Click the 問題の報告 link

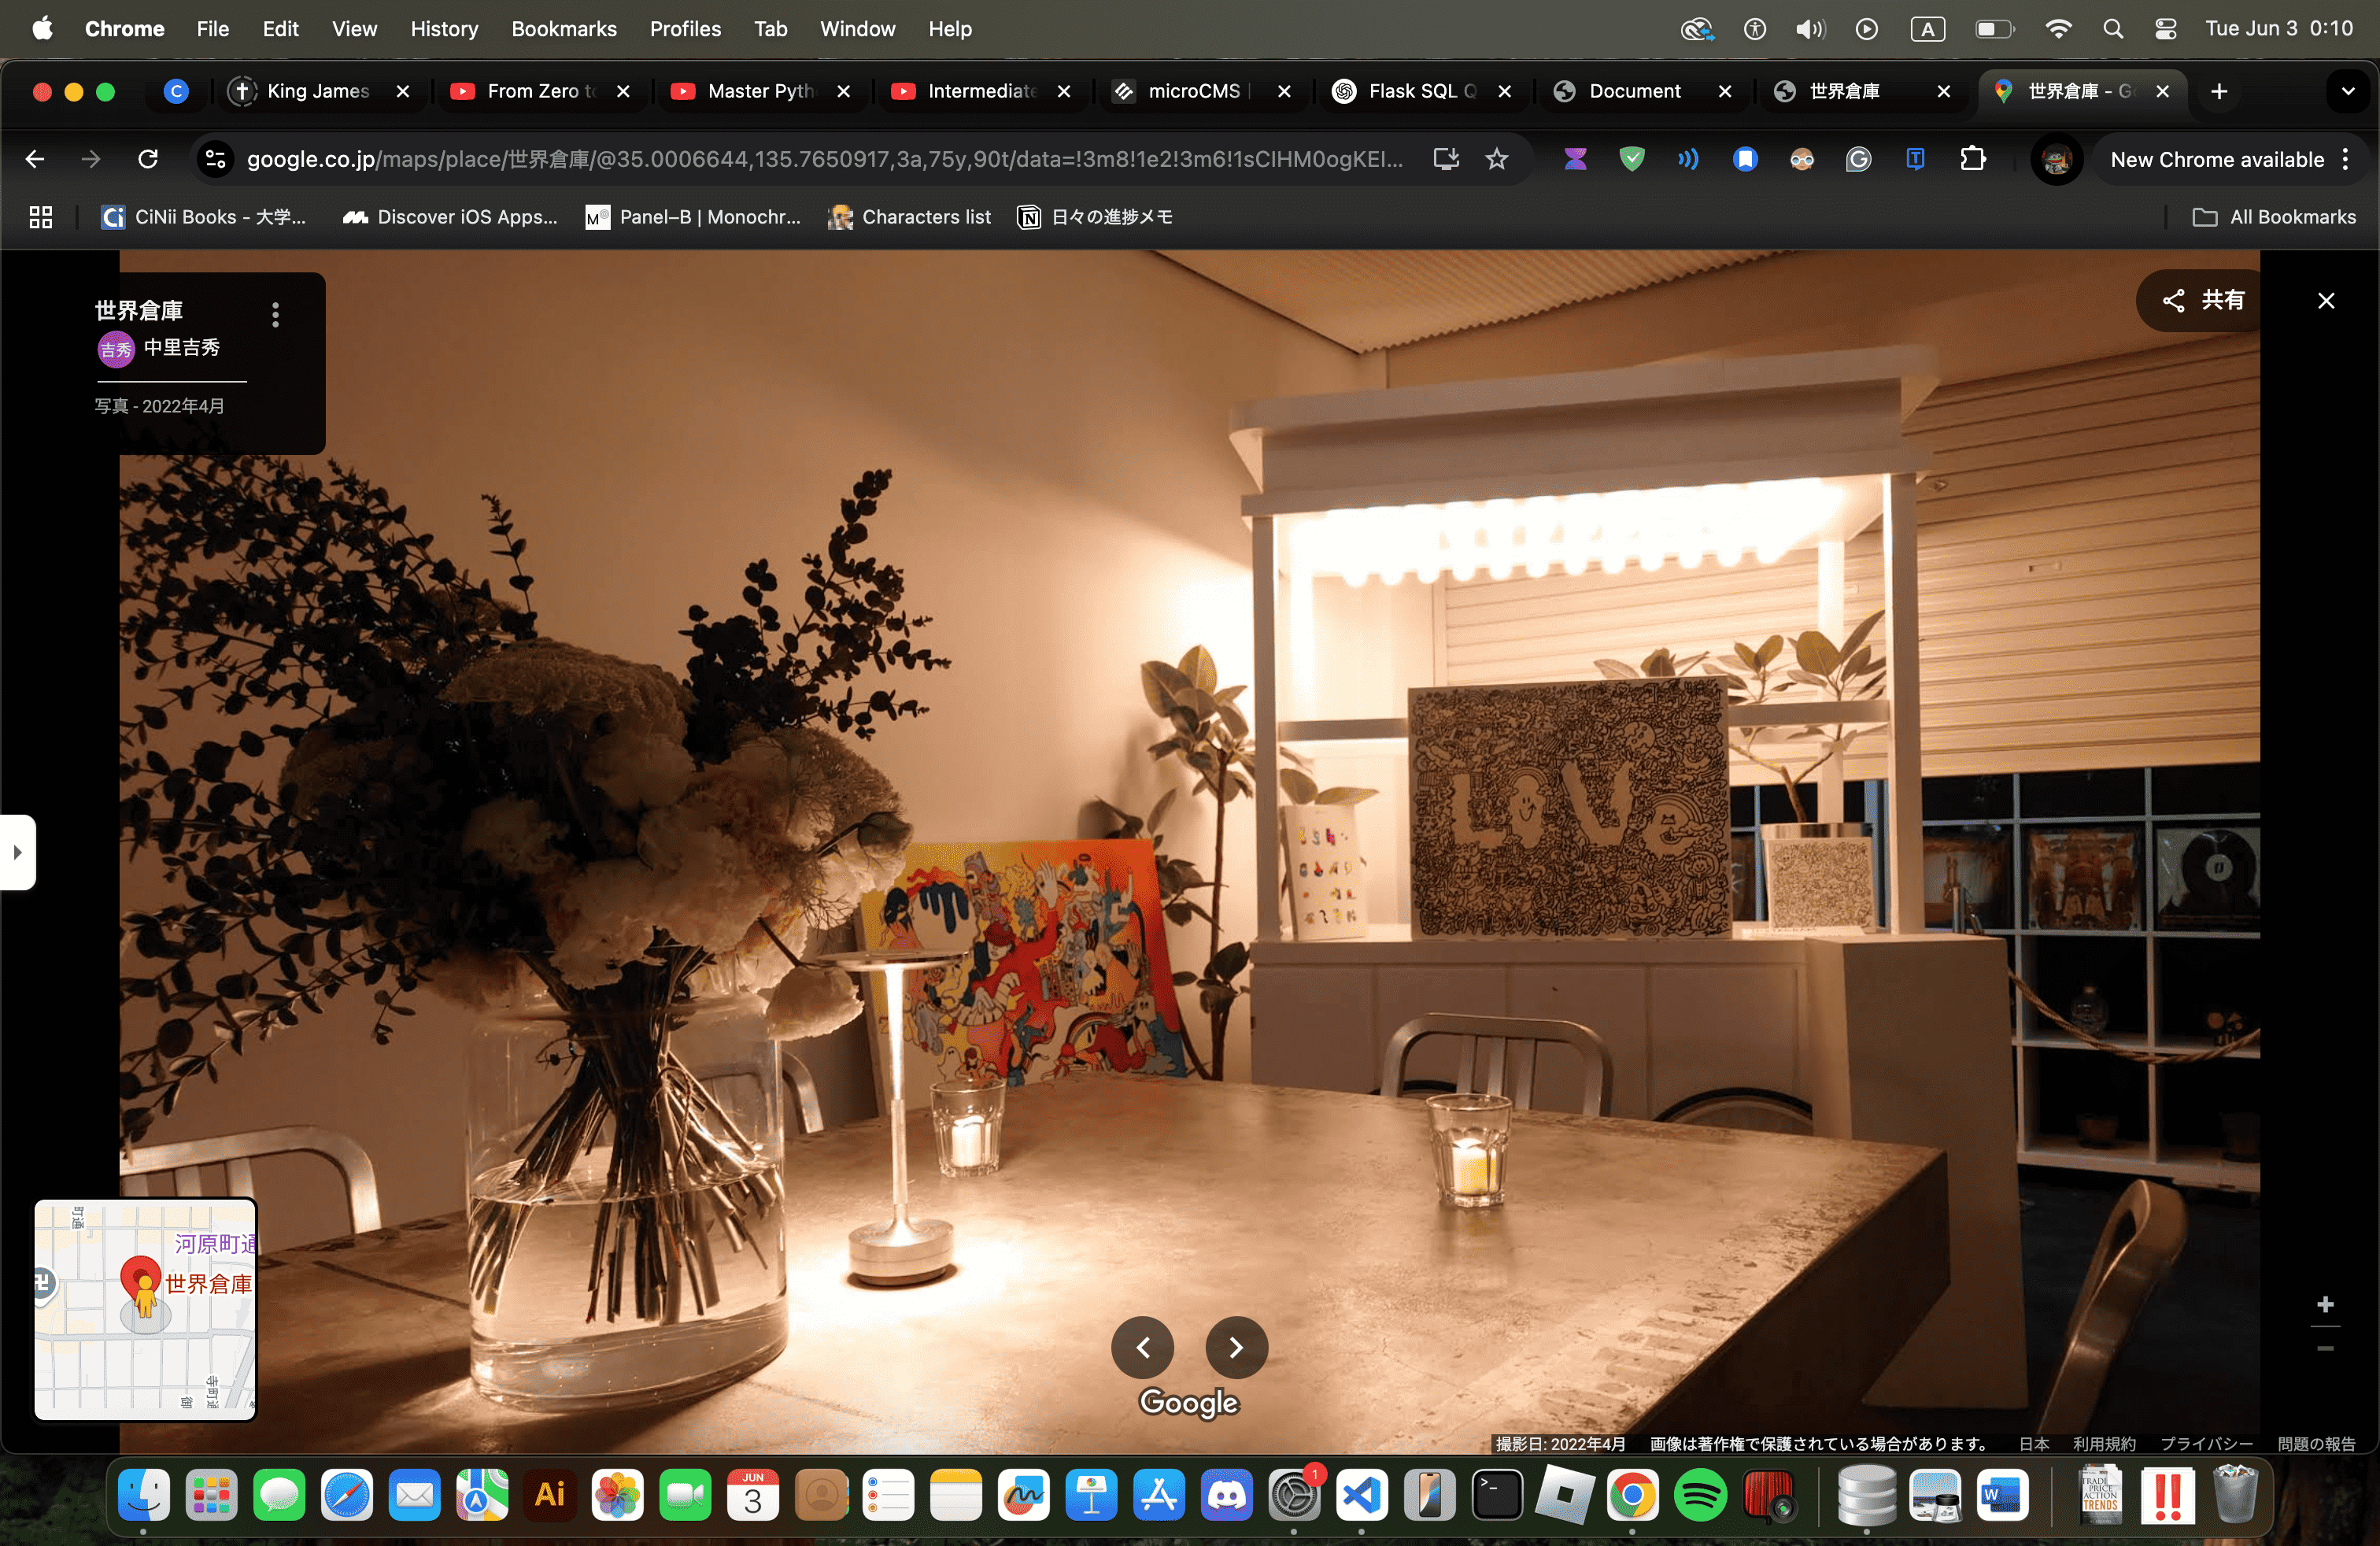point(2315,1443)
